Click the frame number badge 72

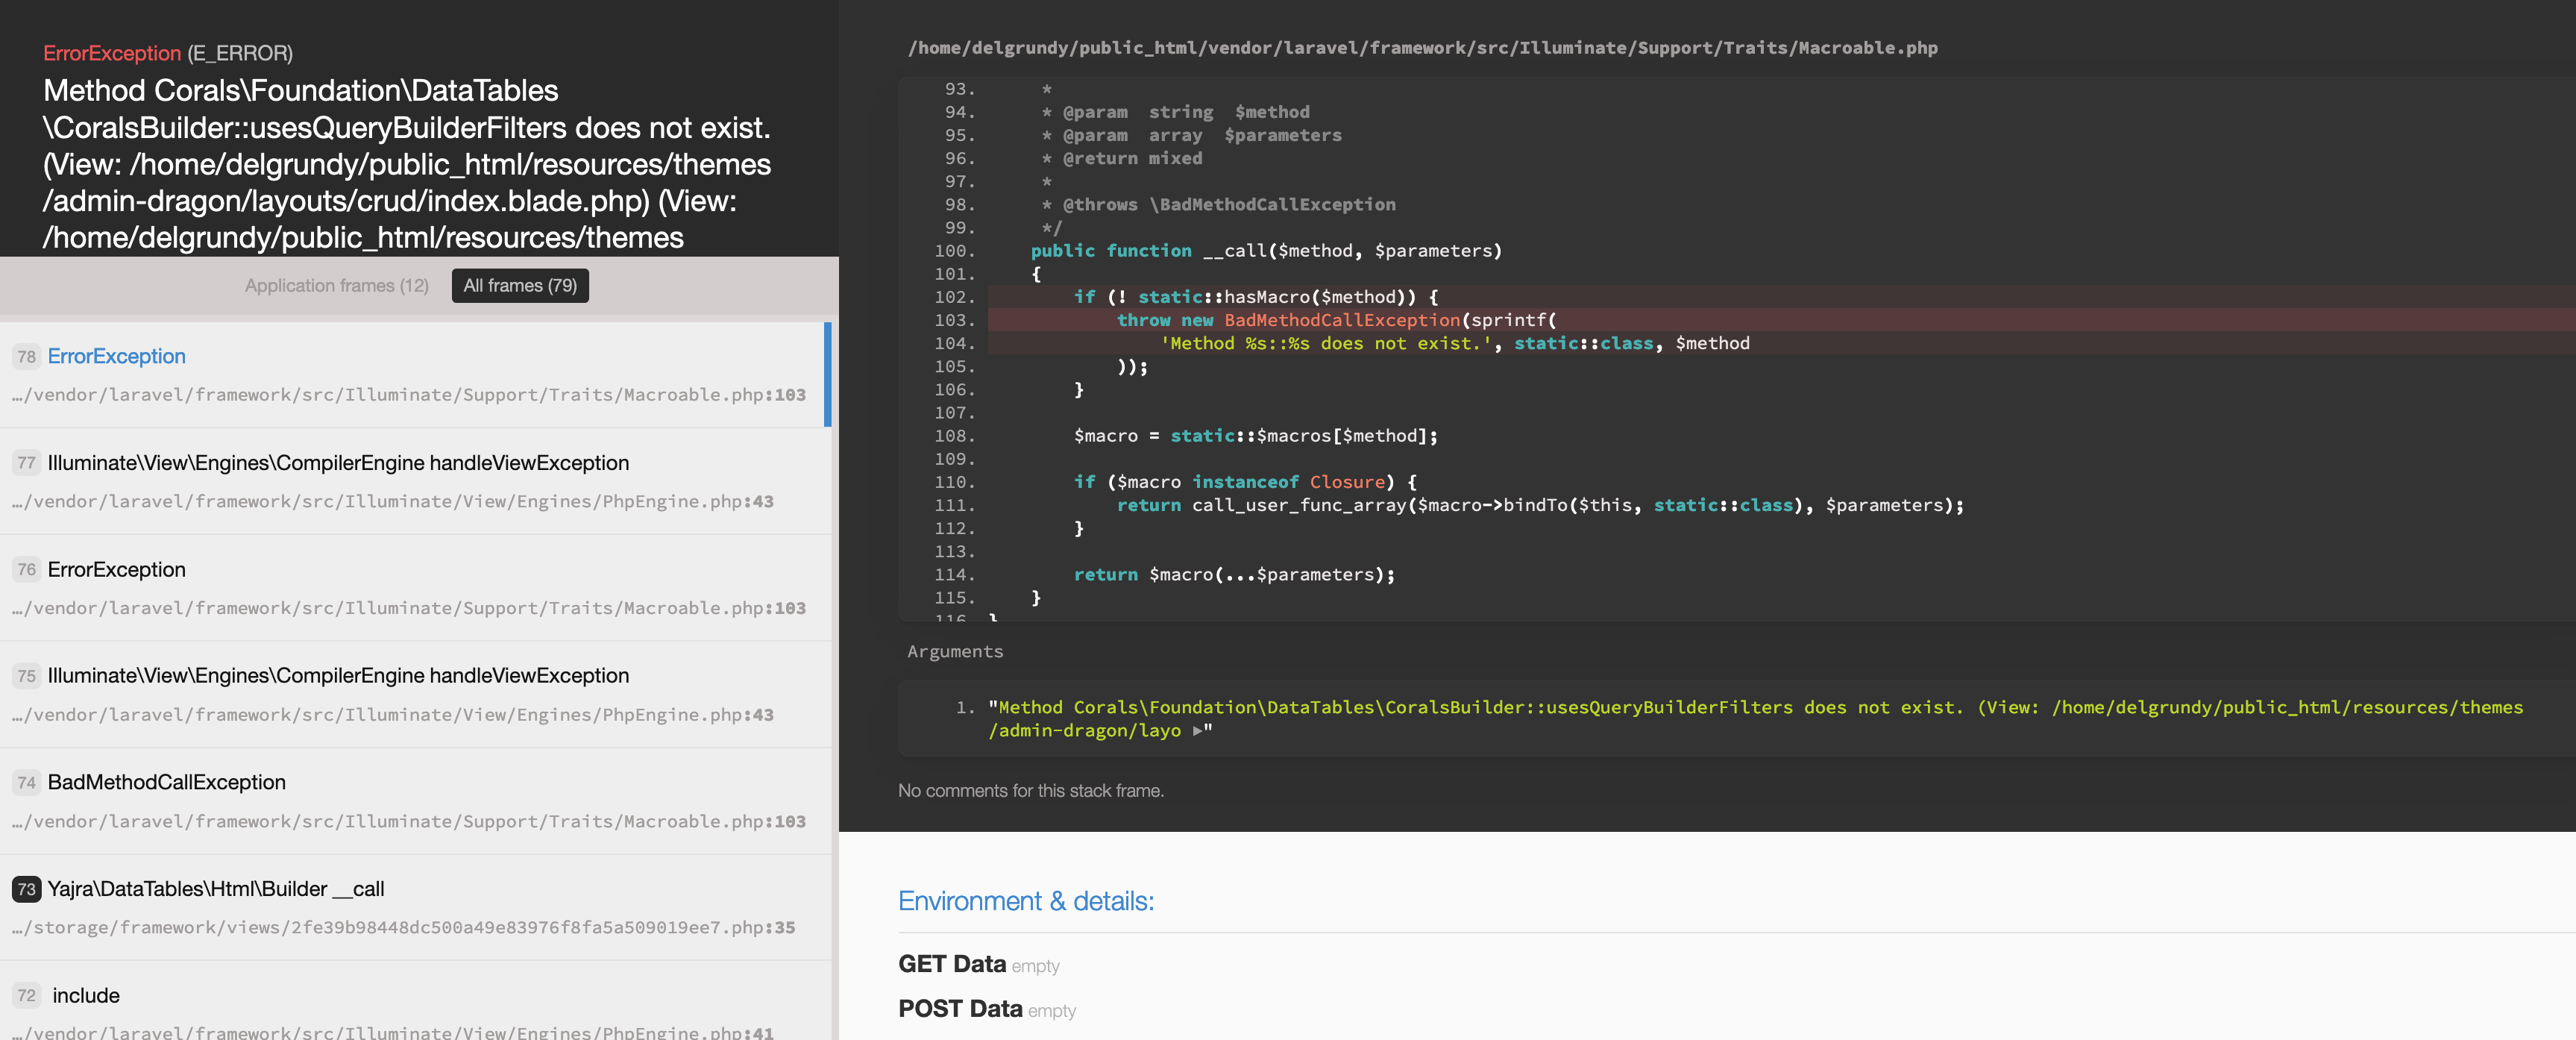click(26, 996)
